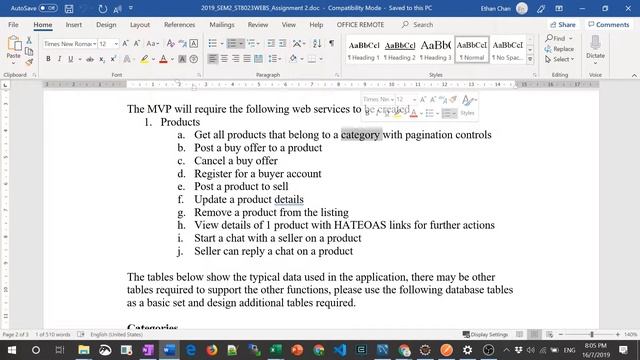Image resolution: width=640 pixels, height=360 pixels.
Task: Open Visual Studio Code from taskbar
Action: 340,350
